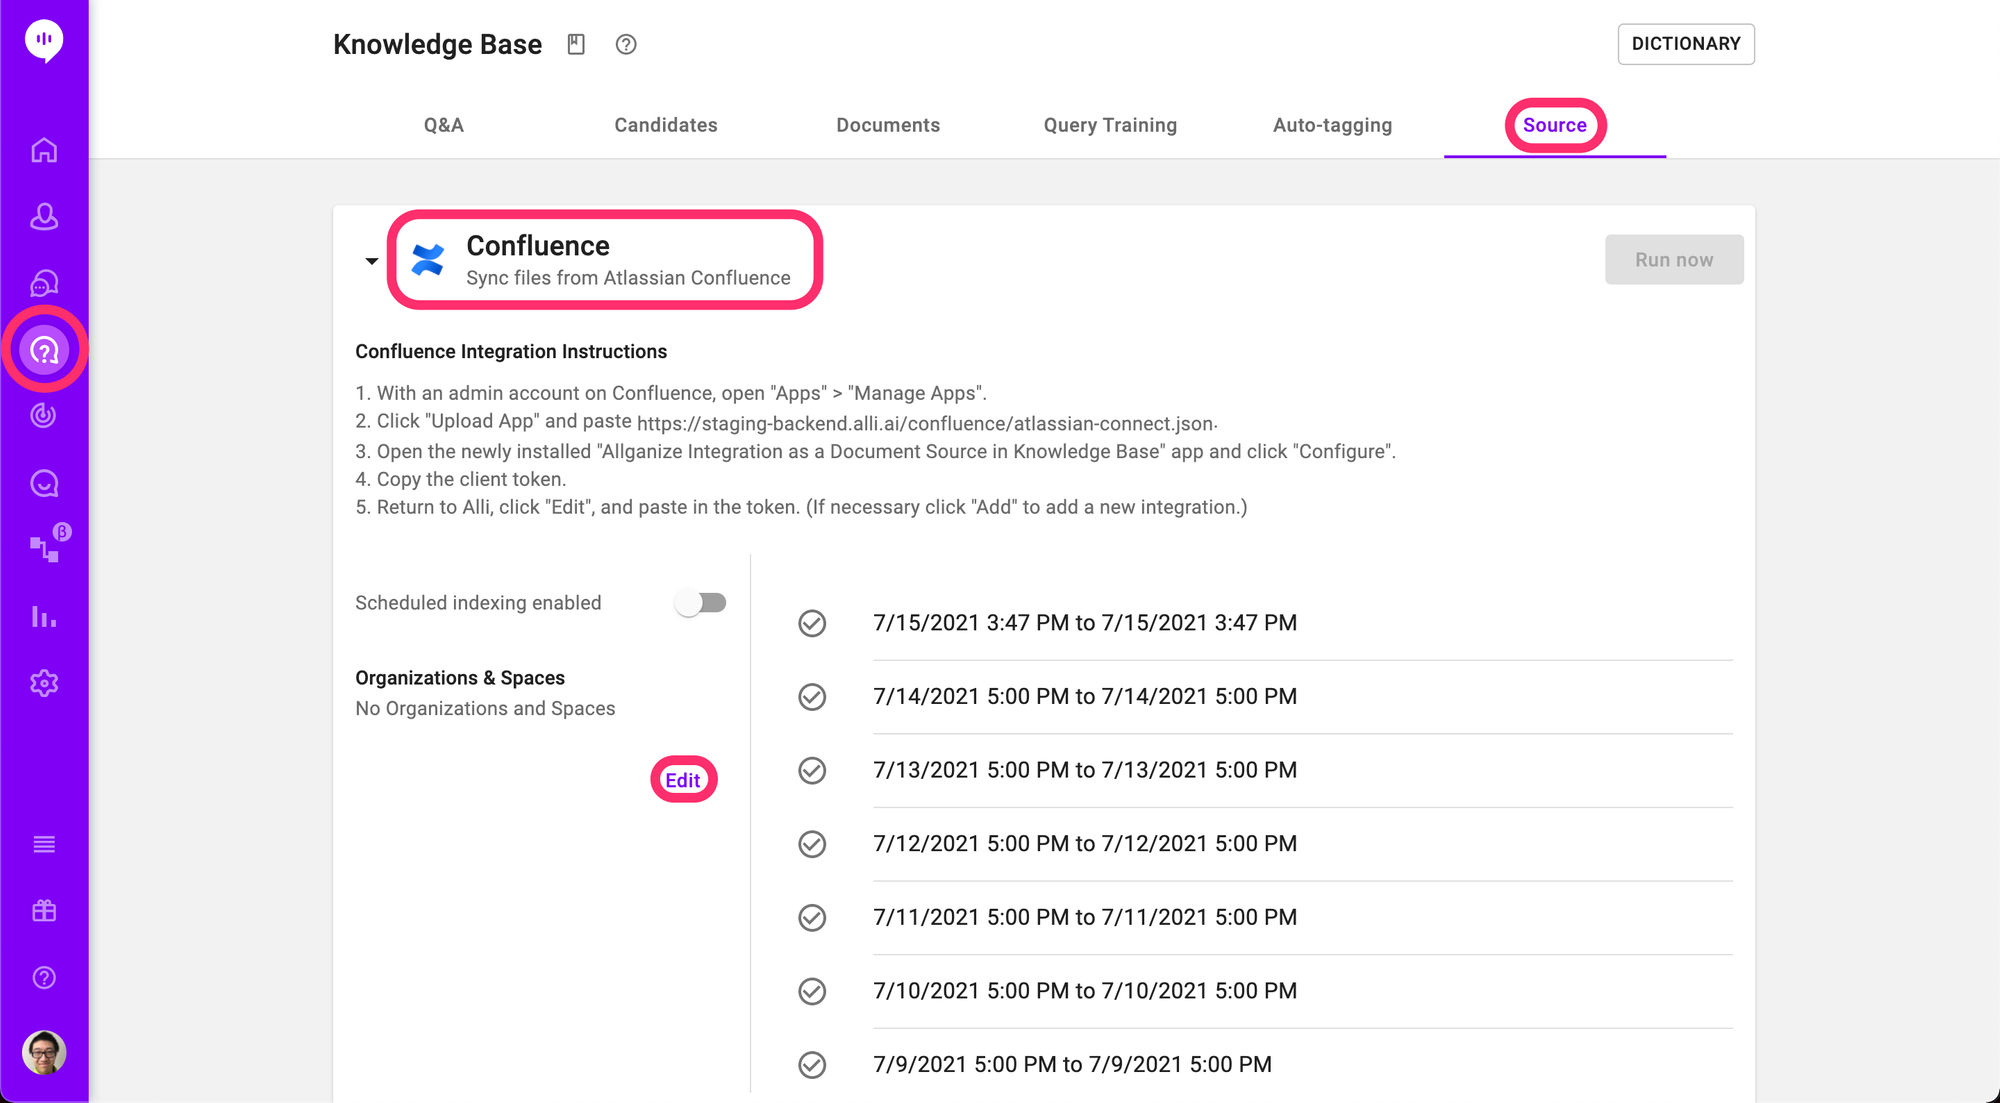The width and height of the screenshot is (2000, 1103).
Task: Open the user profile avatar
Action: [x=44, y=1052]
